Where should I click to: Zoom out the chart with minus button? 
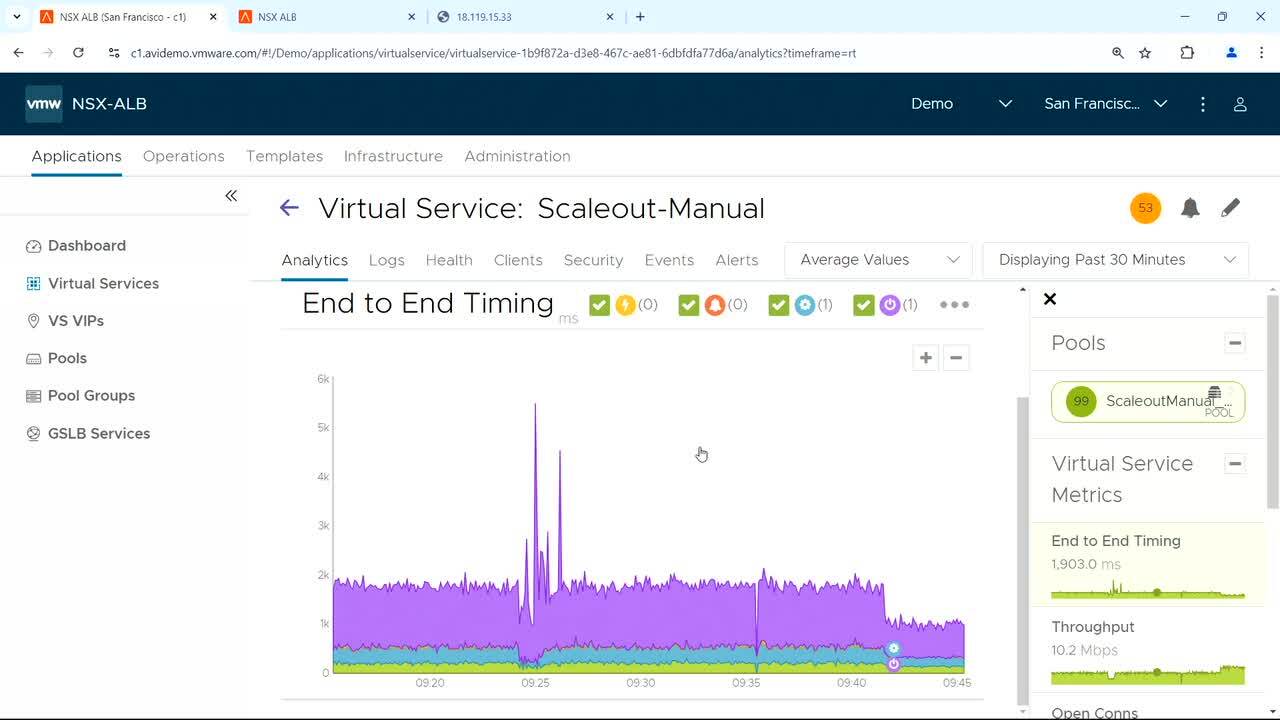tap(956, 358)
